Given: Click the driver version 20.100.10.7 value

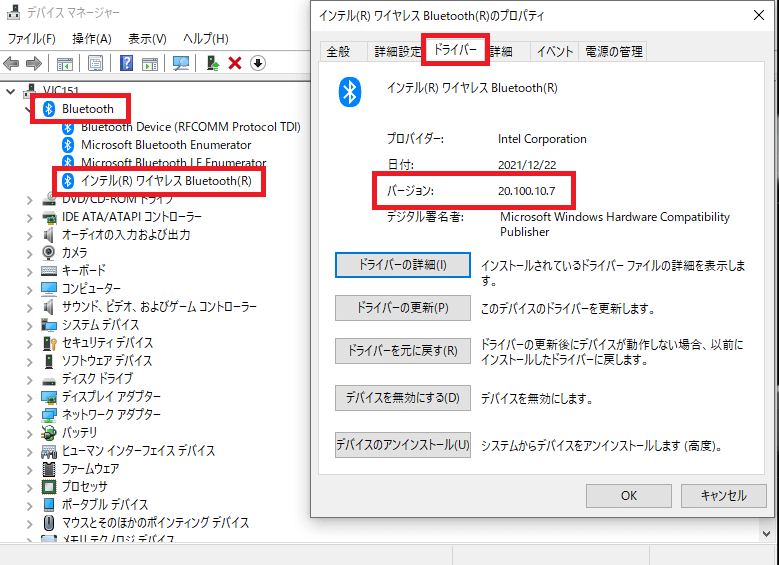Looking at the screenshot, I should 527,191.
